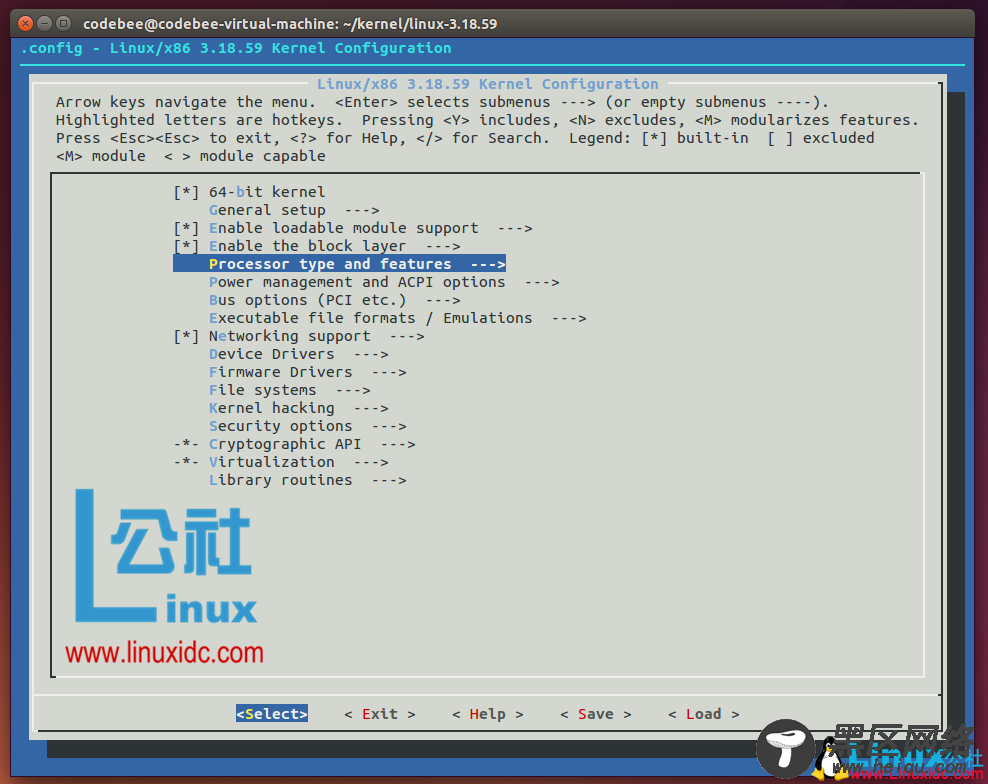988x784 pixels.
Task: Click the Exit button
Action: [x=379, y=714]
